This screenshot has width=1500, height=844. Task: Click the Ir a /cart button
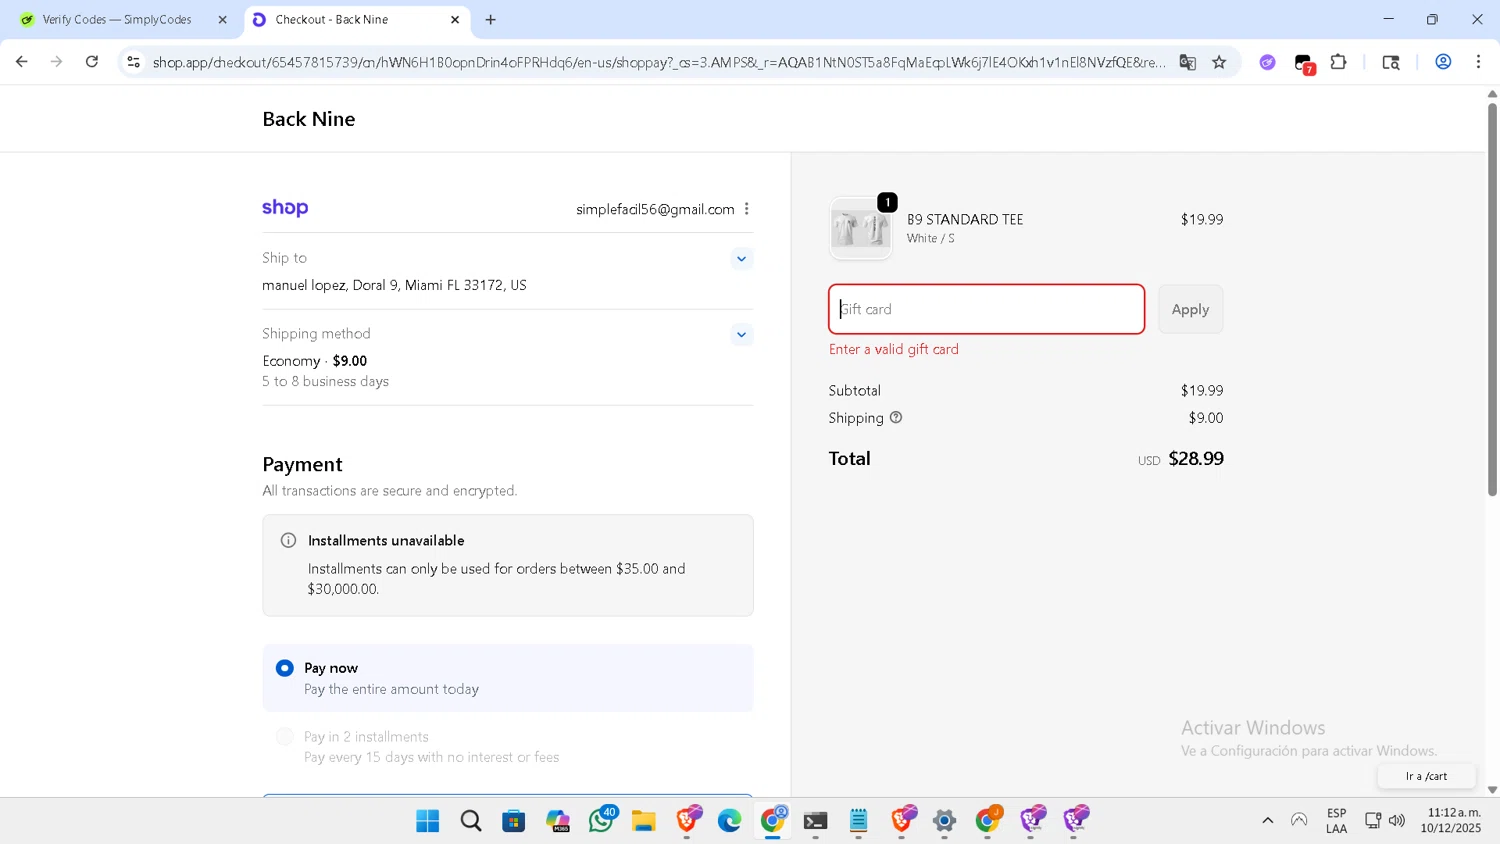pyautogui.click(x=1426, y=776)
